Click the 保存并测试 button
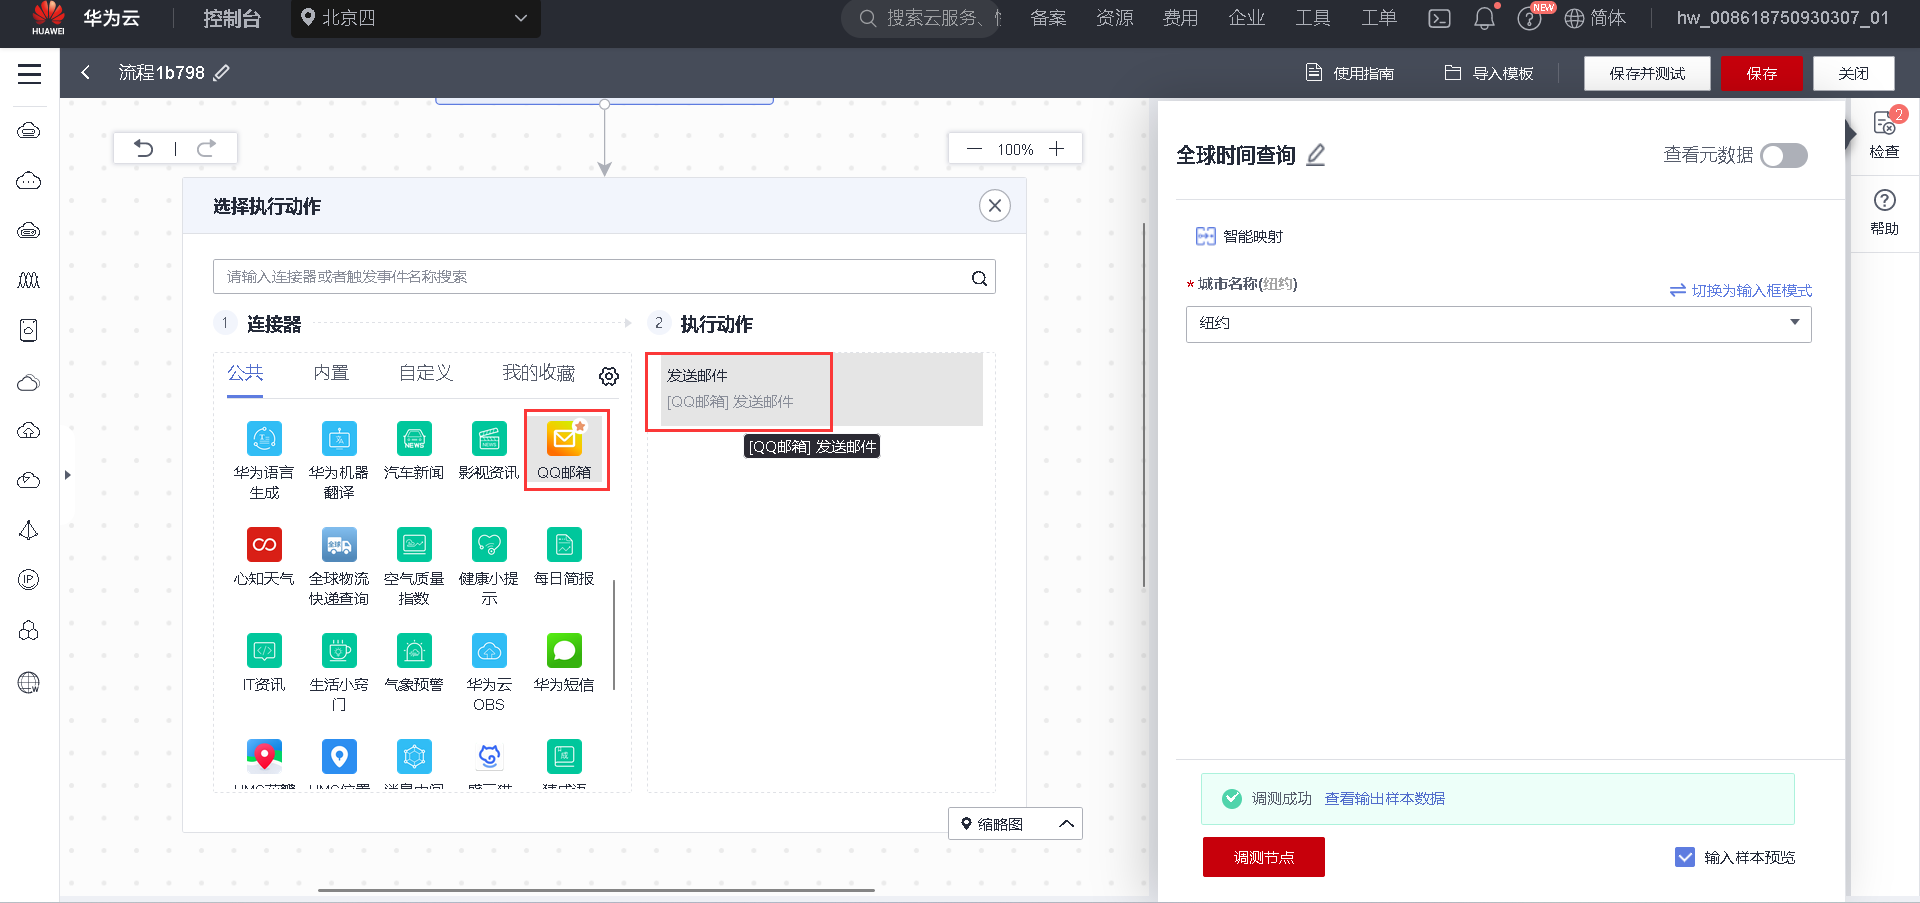1920x903 pixels. point(1646,73)
